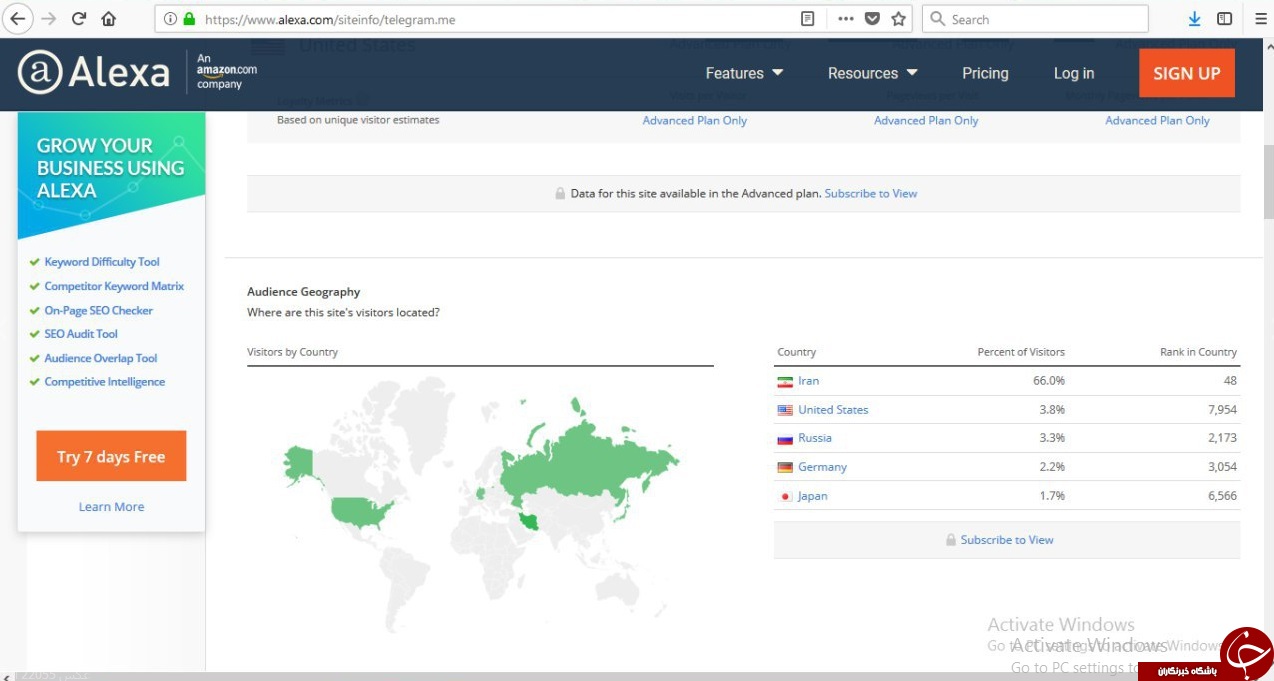Toggle the browser sidebar icon
The width and height of the screenshot is (1274, 681).
point(1224,18)
